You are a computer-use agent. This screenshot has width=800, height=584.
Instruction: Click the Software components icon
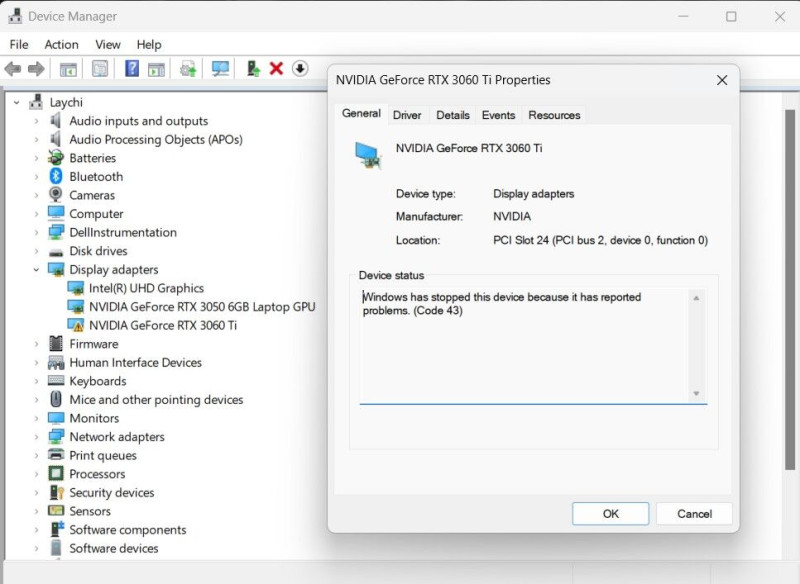57,529
